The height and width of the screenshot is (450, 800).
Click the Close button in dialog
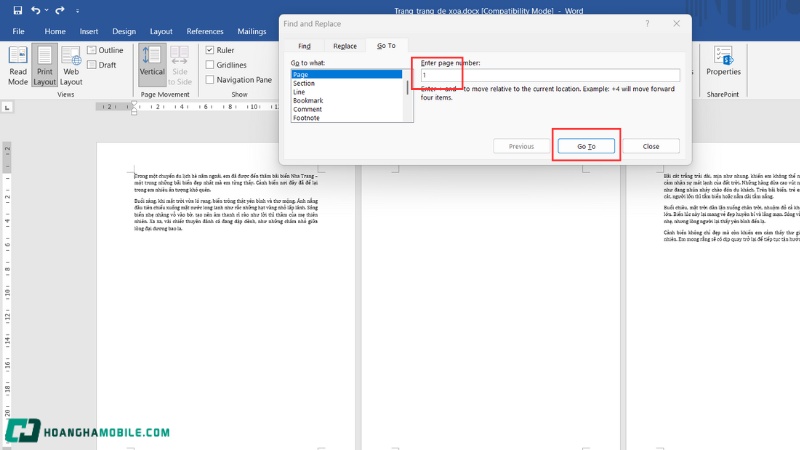pos(651,146)
